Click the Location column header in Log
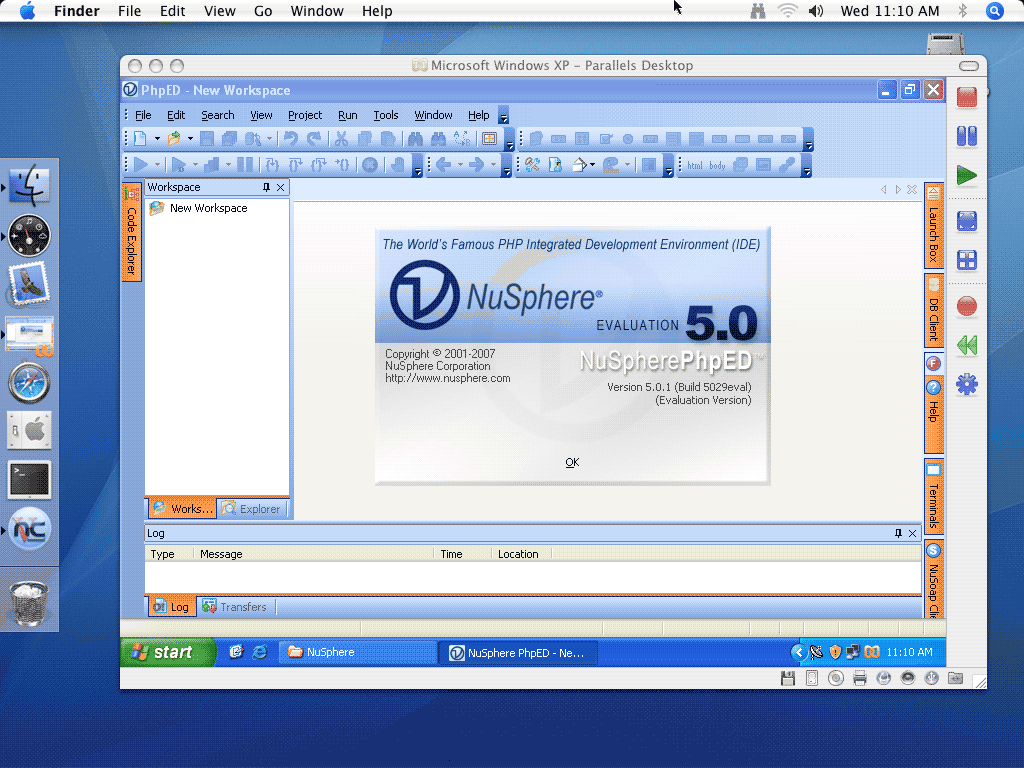Image resolution: width=1024 pixels, height=768 pixels. pyautogui.click(x=521, y=554)
